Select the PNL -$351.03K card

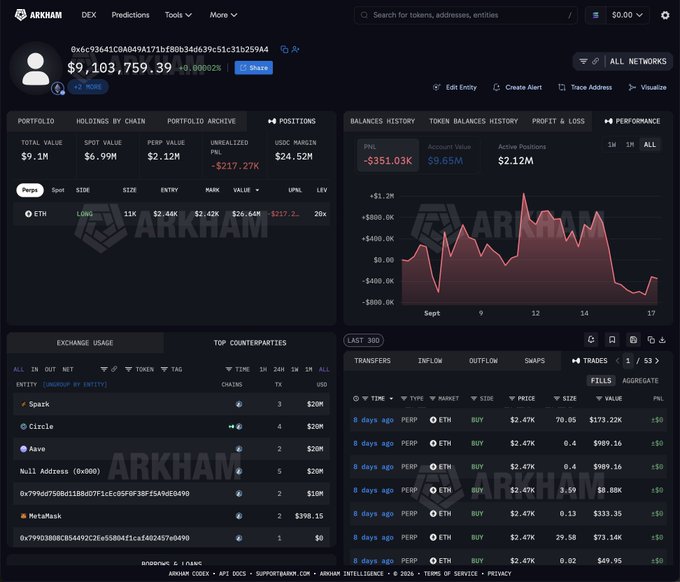click(388, 155)
